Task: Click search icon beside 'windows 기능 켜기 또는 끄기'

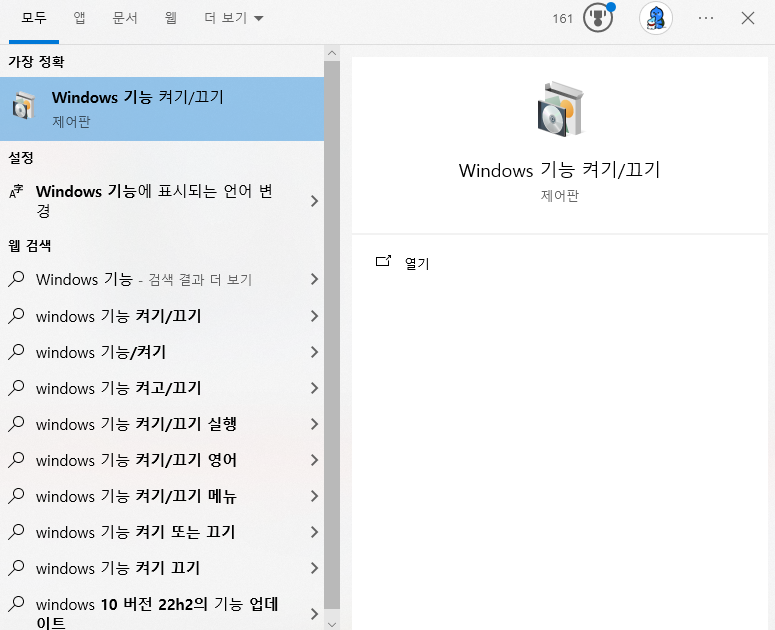Action: click(16, 532)
